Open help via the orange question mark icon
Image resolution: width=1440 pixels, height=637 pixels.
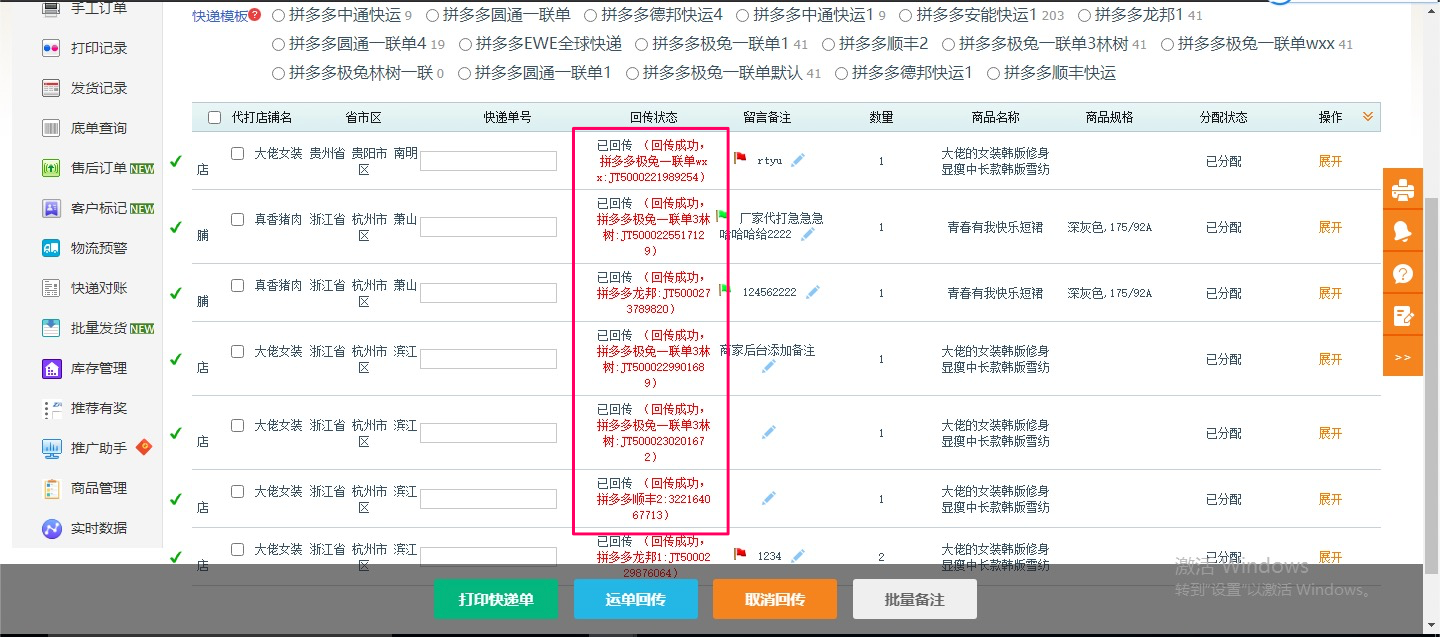(1403, 273)
